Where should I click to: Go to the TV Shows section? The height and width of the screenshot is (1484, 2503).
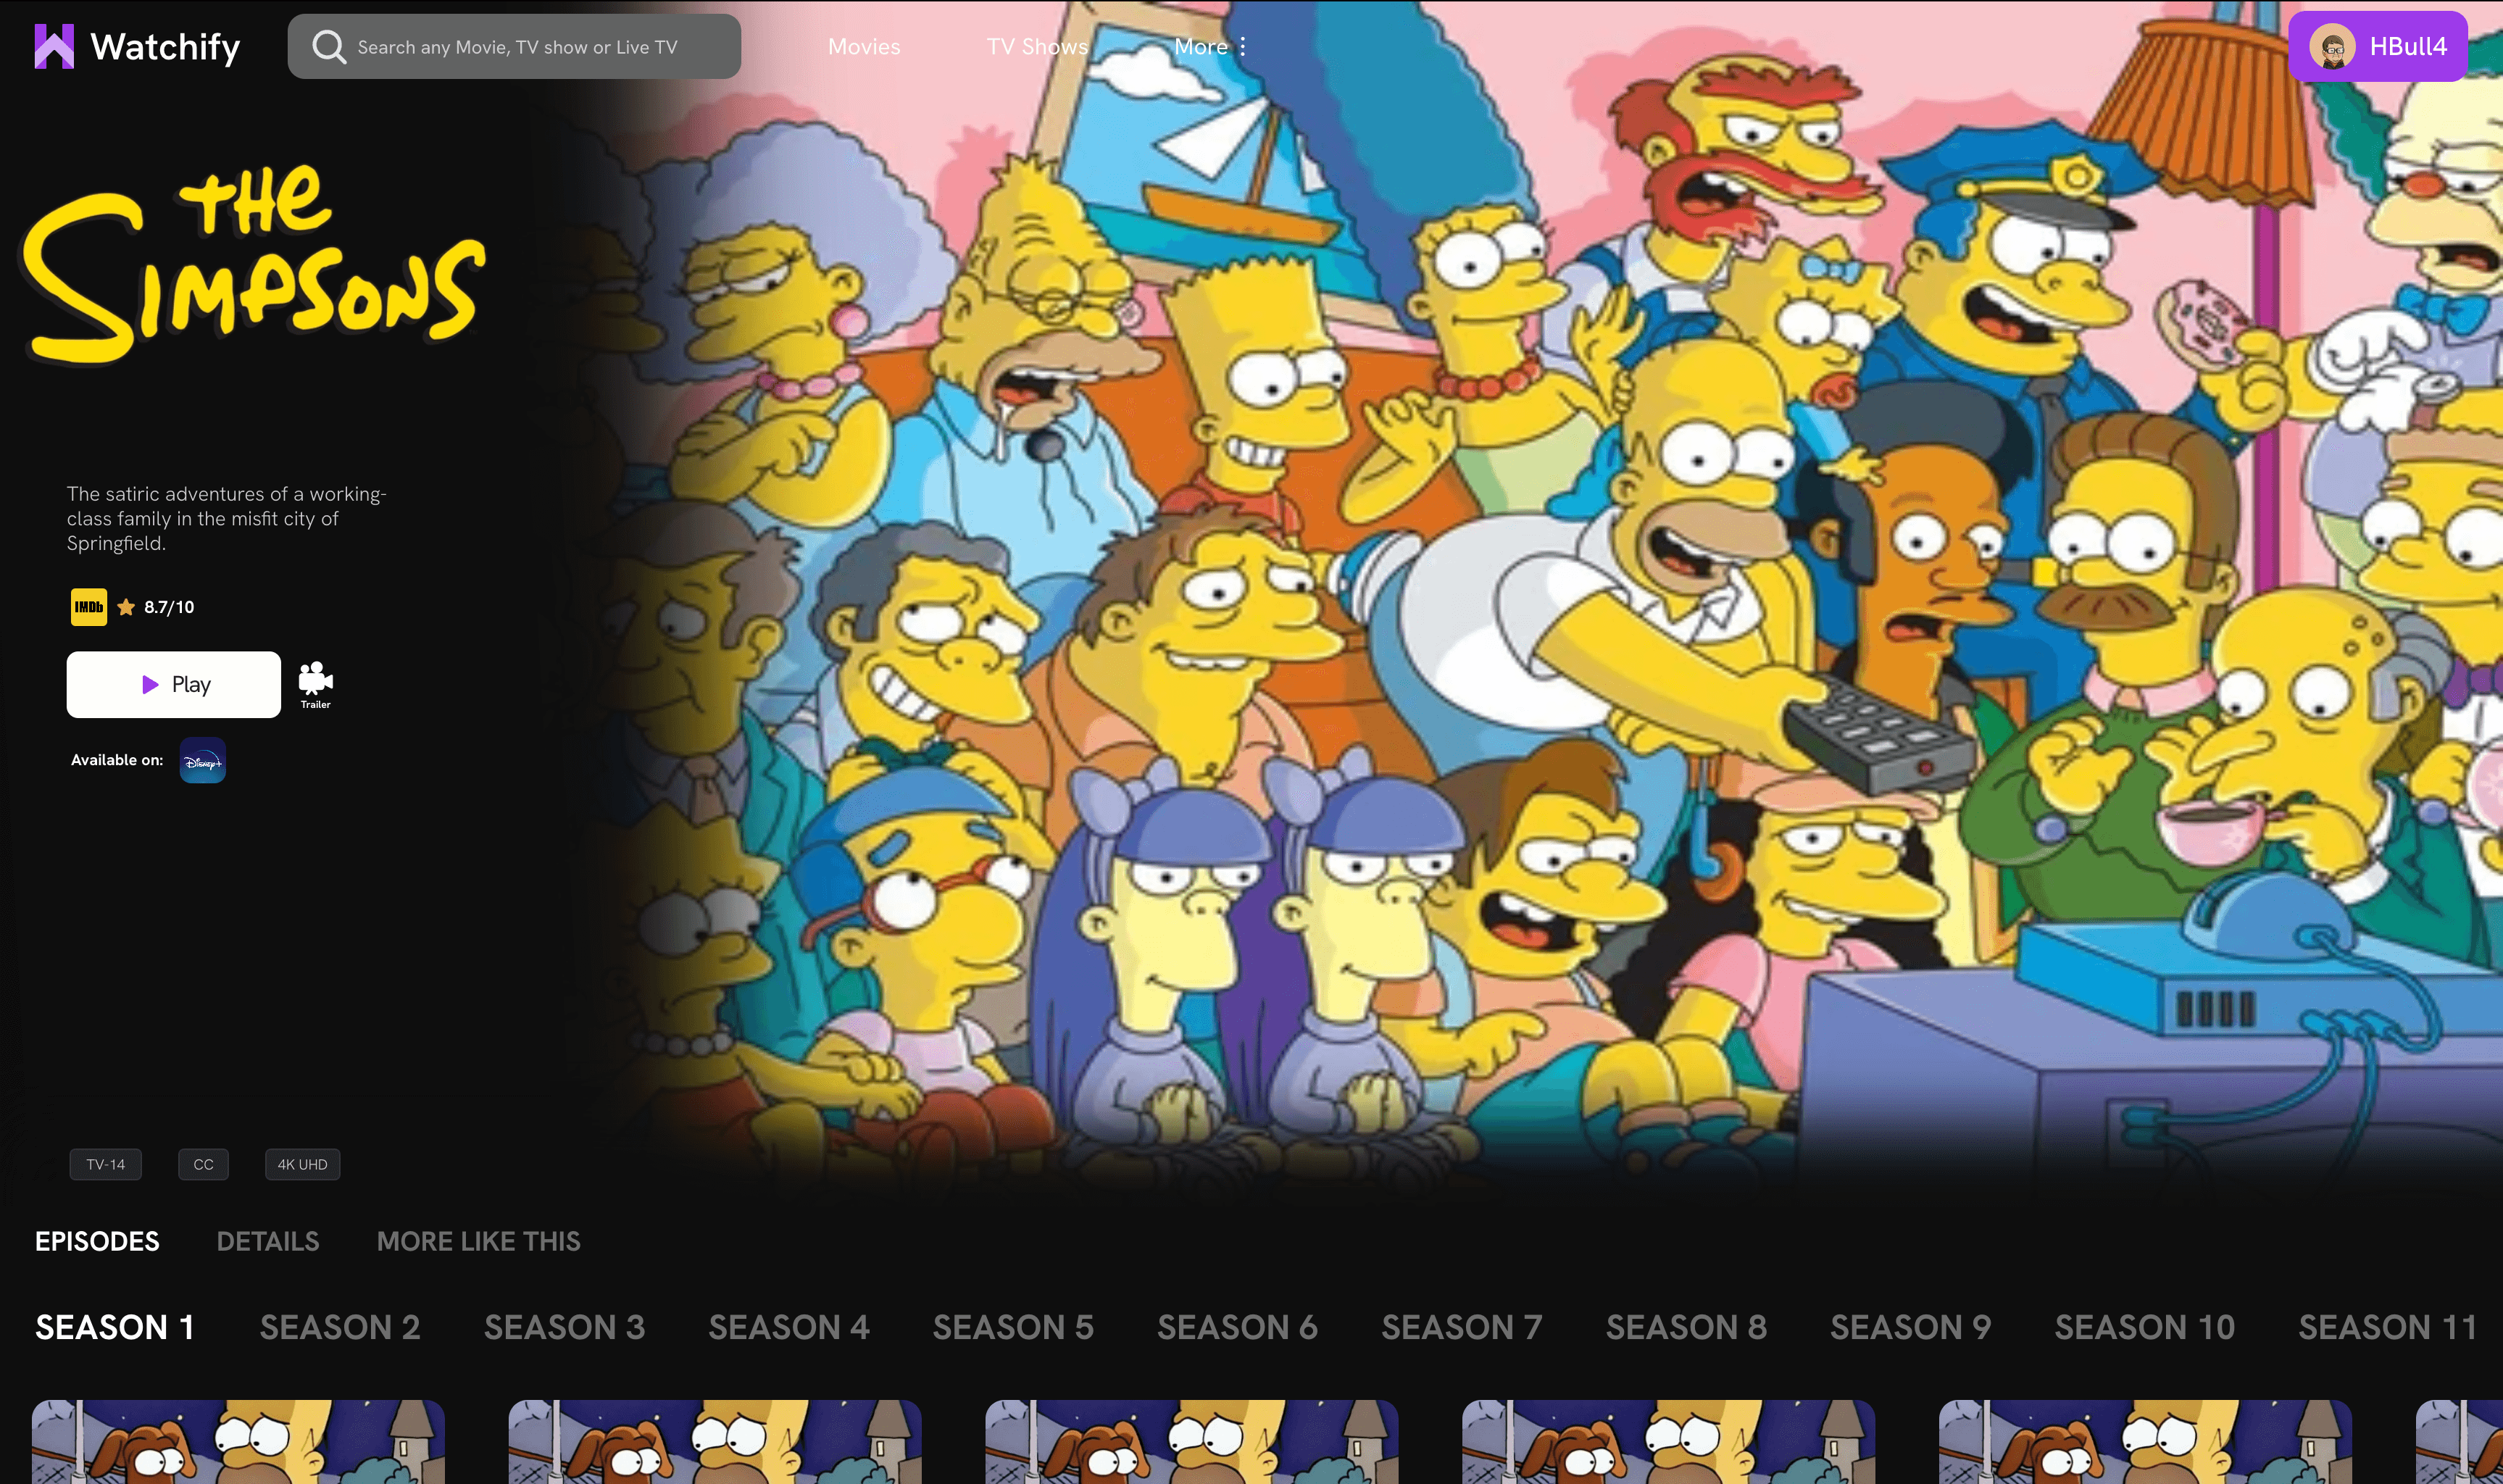1037,46
